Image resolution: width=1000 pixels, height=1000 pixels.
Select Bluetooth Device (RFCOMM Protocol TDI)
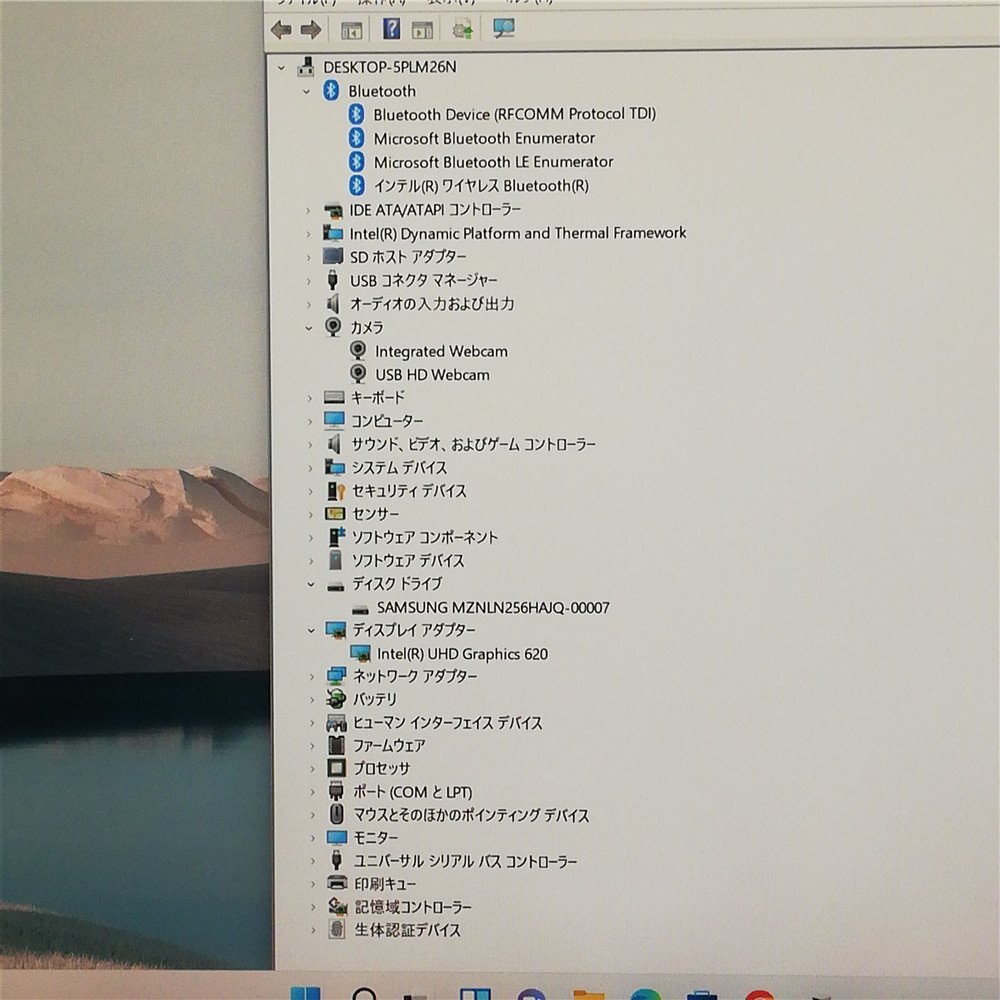point(514,114)
